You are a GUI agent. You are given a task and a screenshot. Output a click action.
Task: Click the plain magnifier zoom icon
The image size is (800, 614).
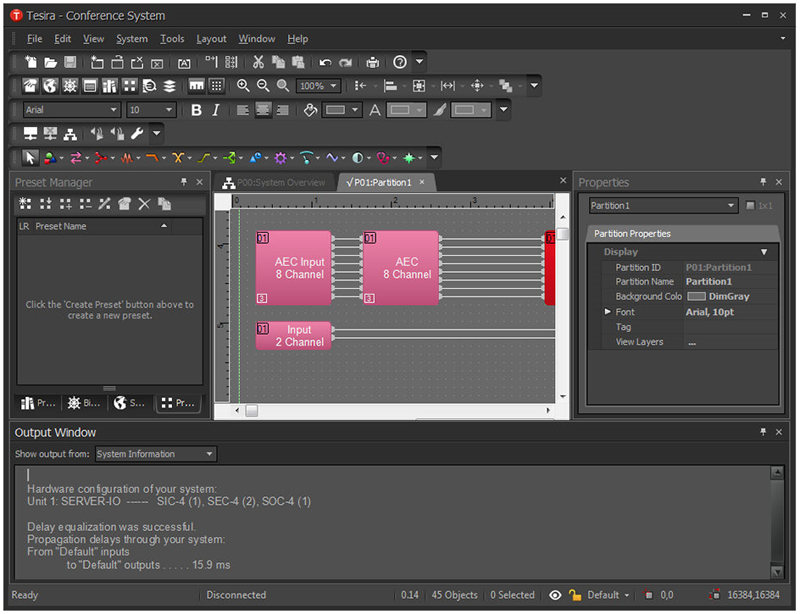[x=283, y=86]
